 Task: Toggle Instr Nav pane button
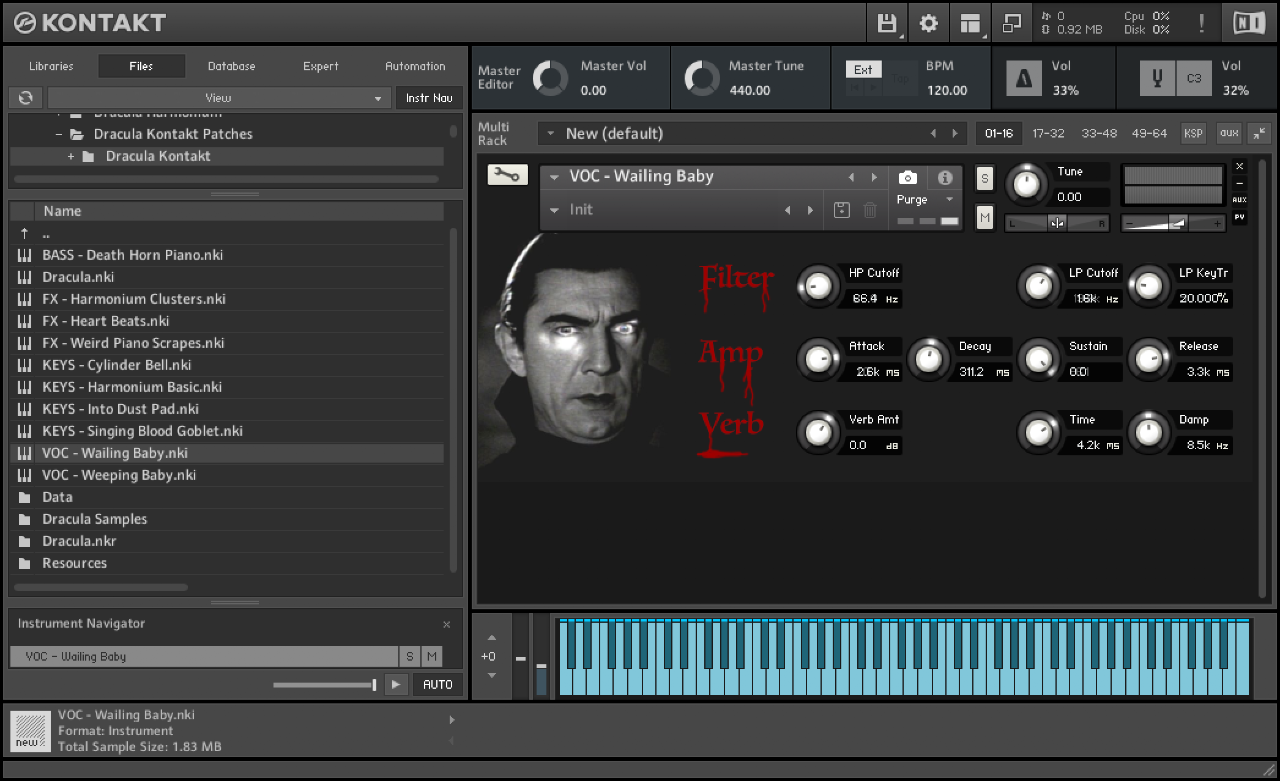click(429, 98)
